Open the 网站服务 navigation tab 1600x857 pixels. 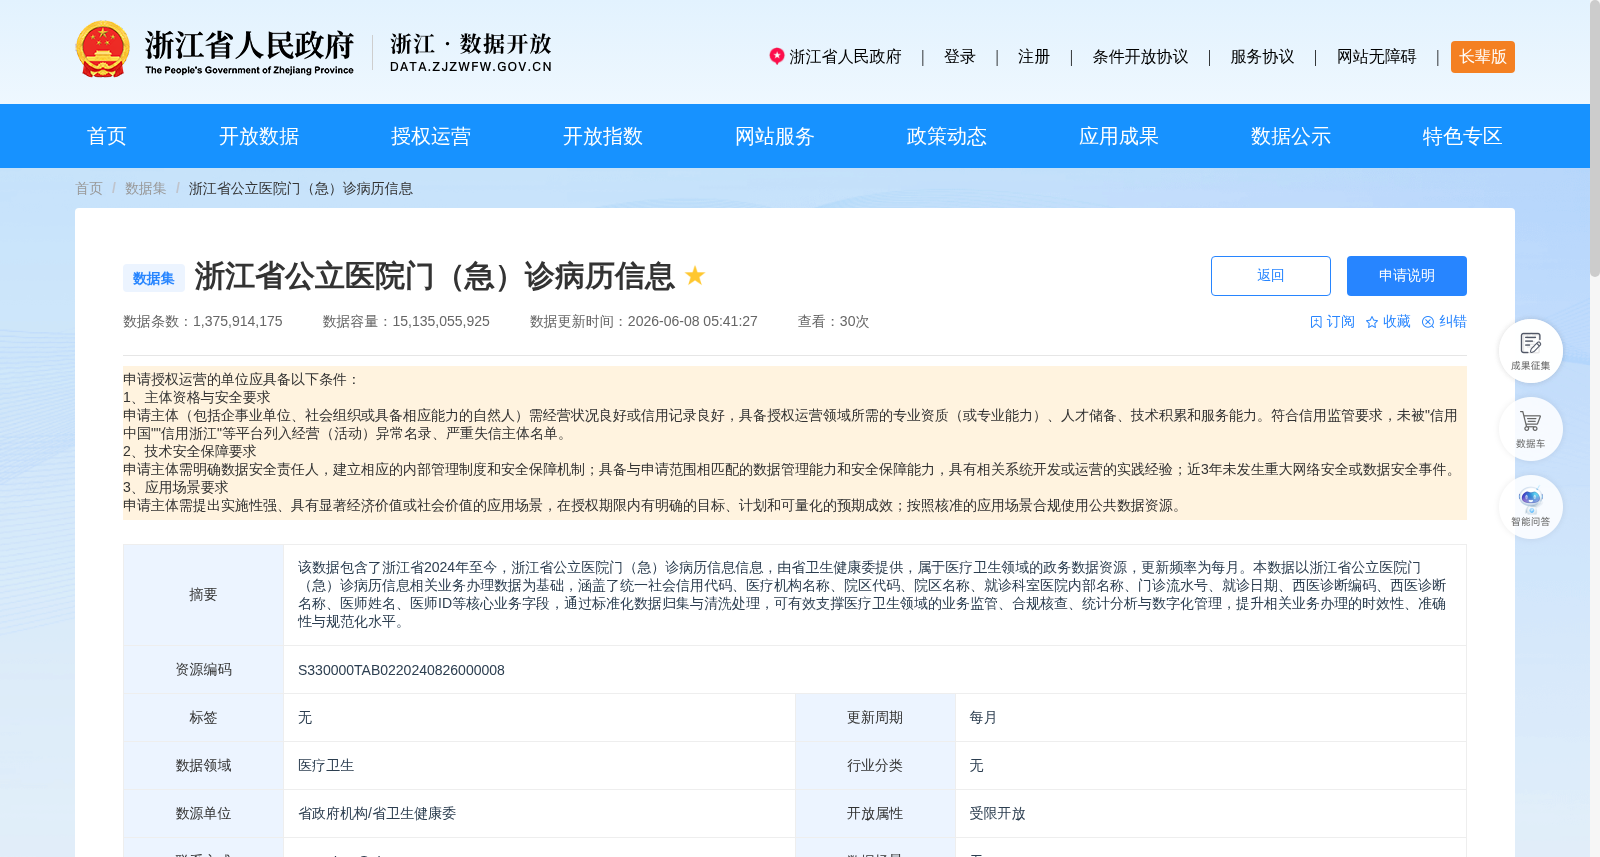[x=775, y=136]
